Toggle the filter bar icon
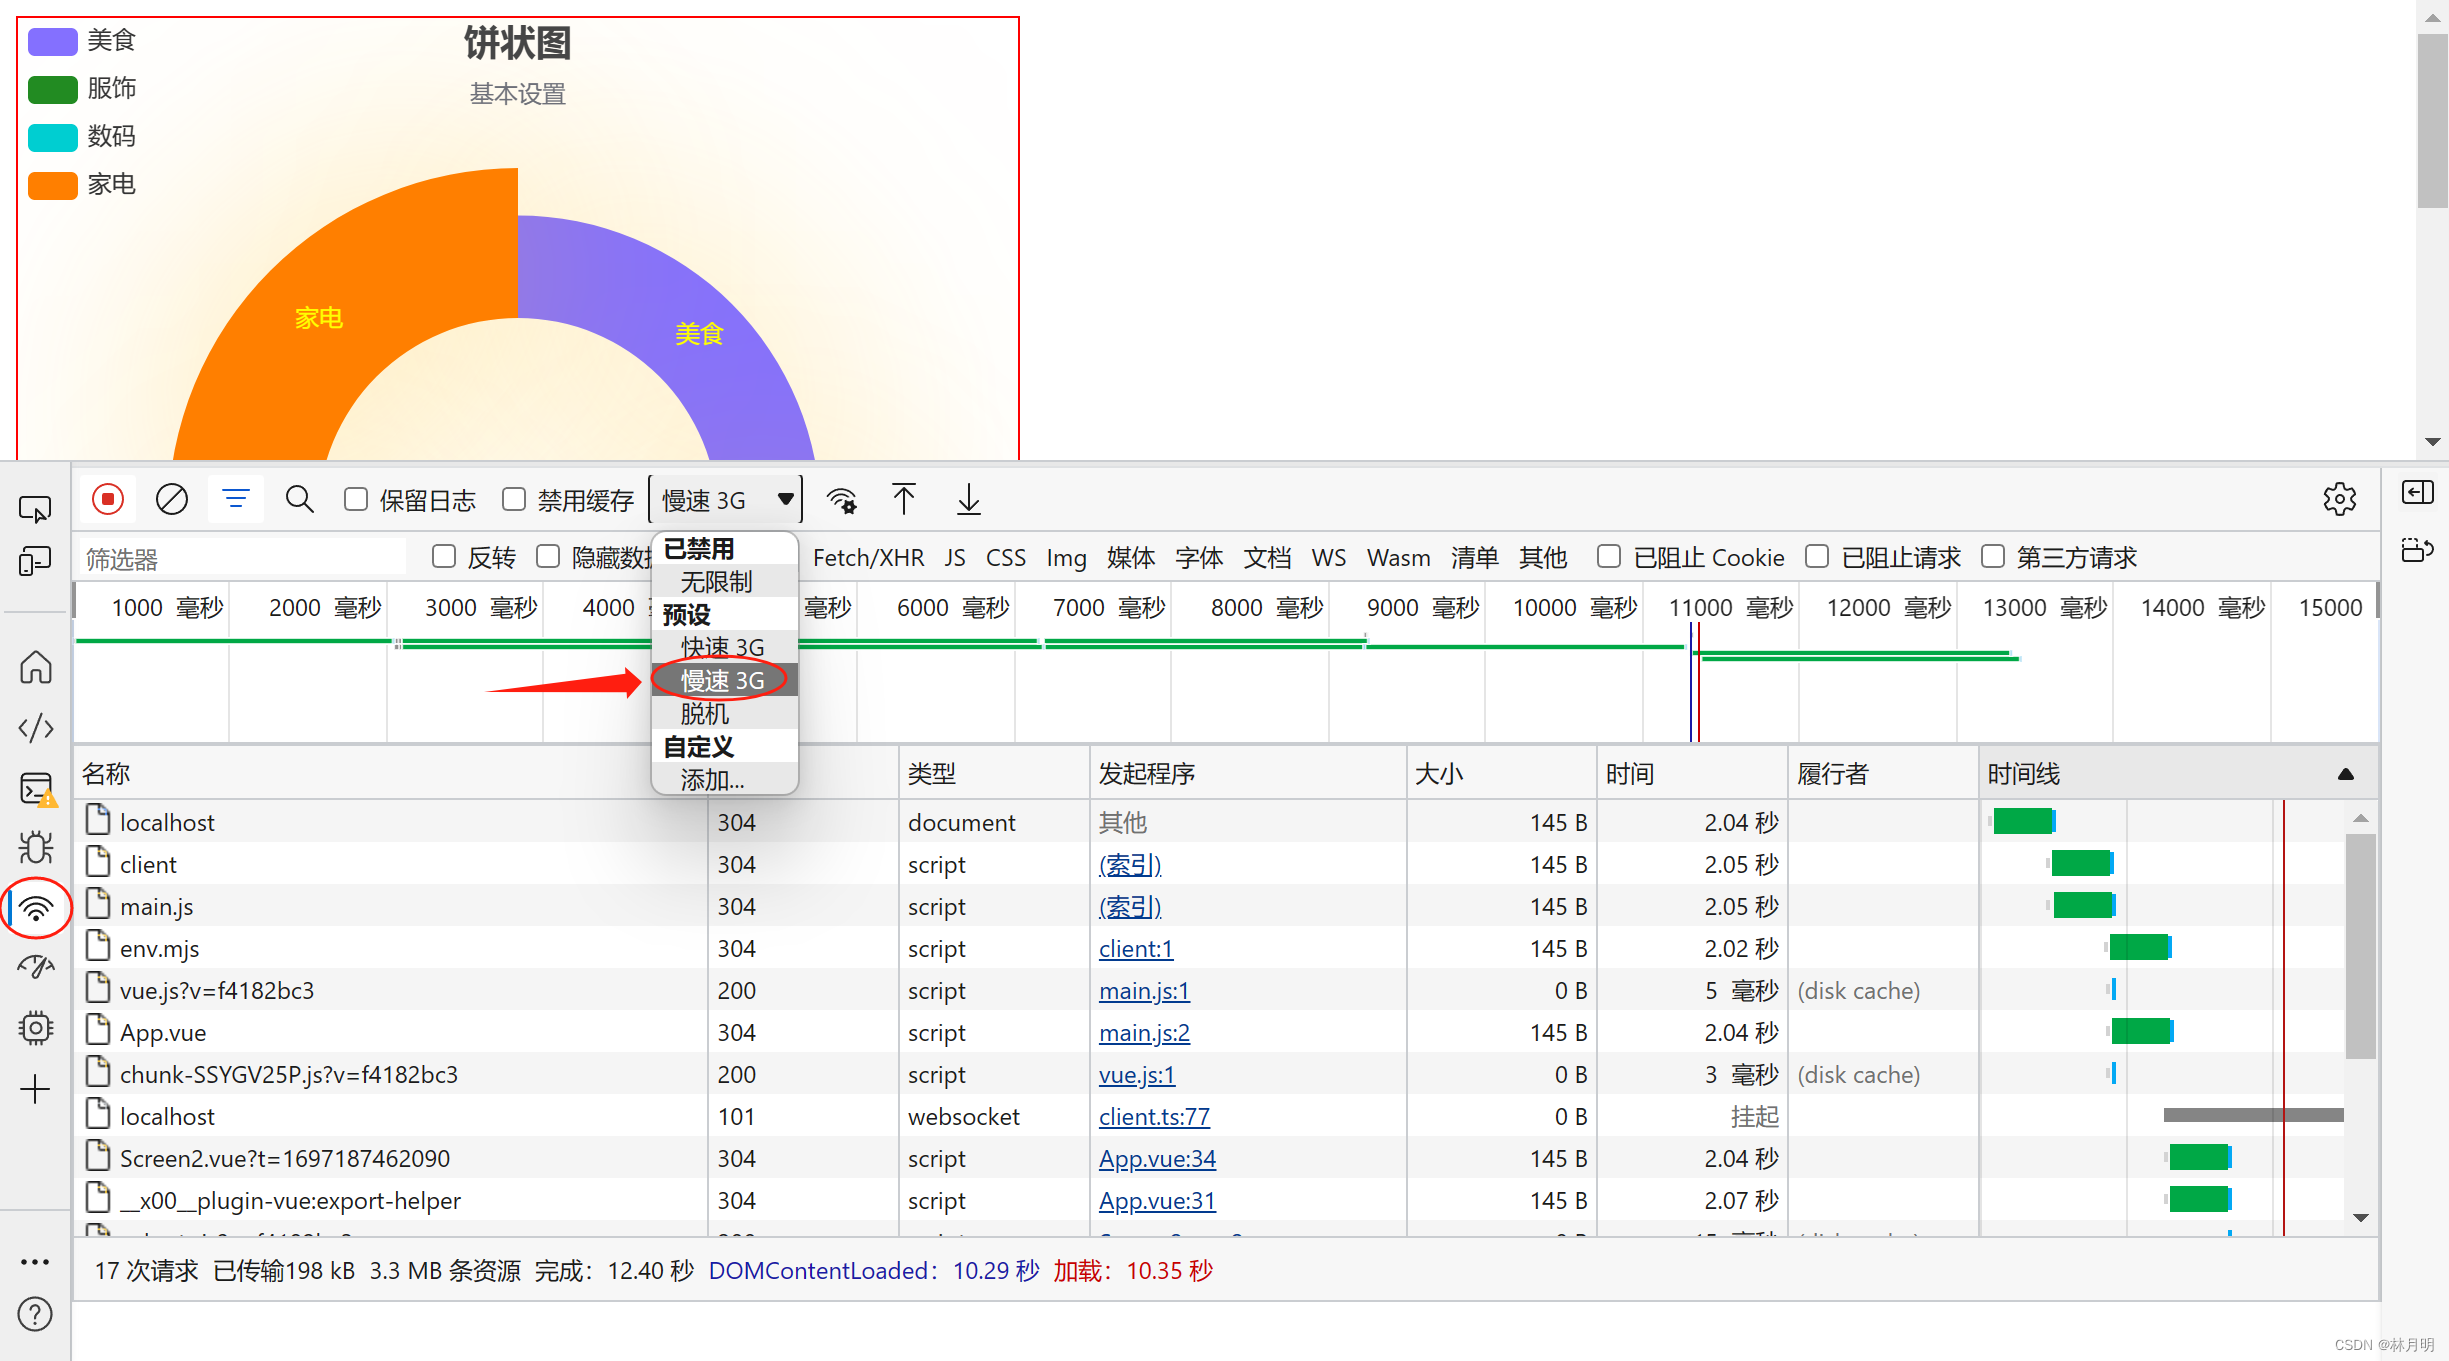 point(236,499)
